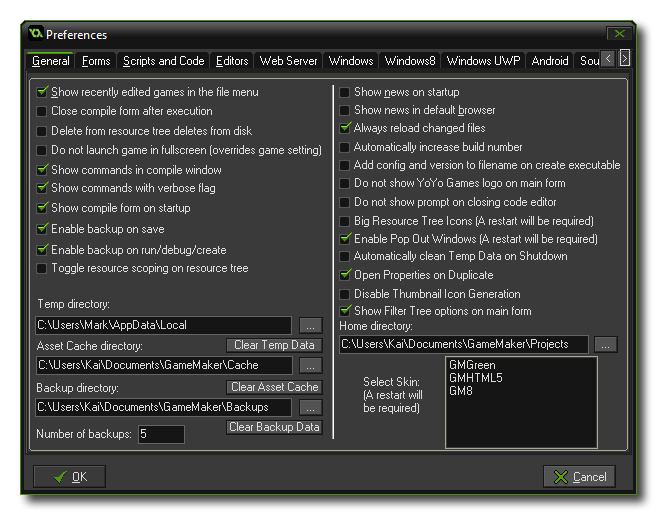Uncheck Always reload changed files
The height and width of the screenshot is (515, 657).
pyautogui.click(x=345, y=128)
